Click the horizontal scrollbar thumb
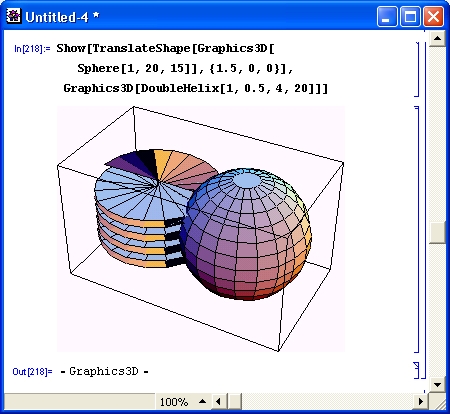 pyautogui.click(x=235, y=401)
